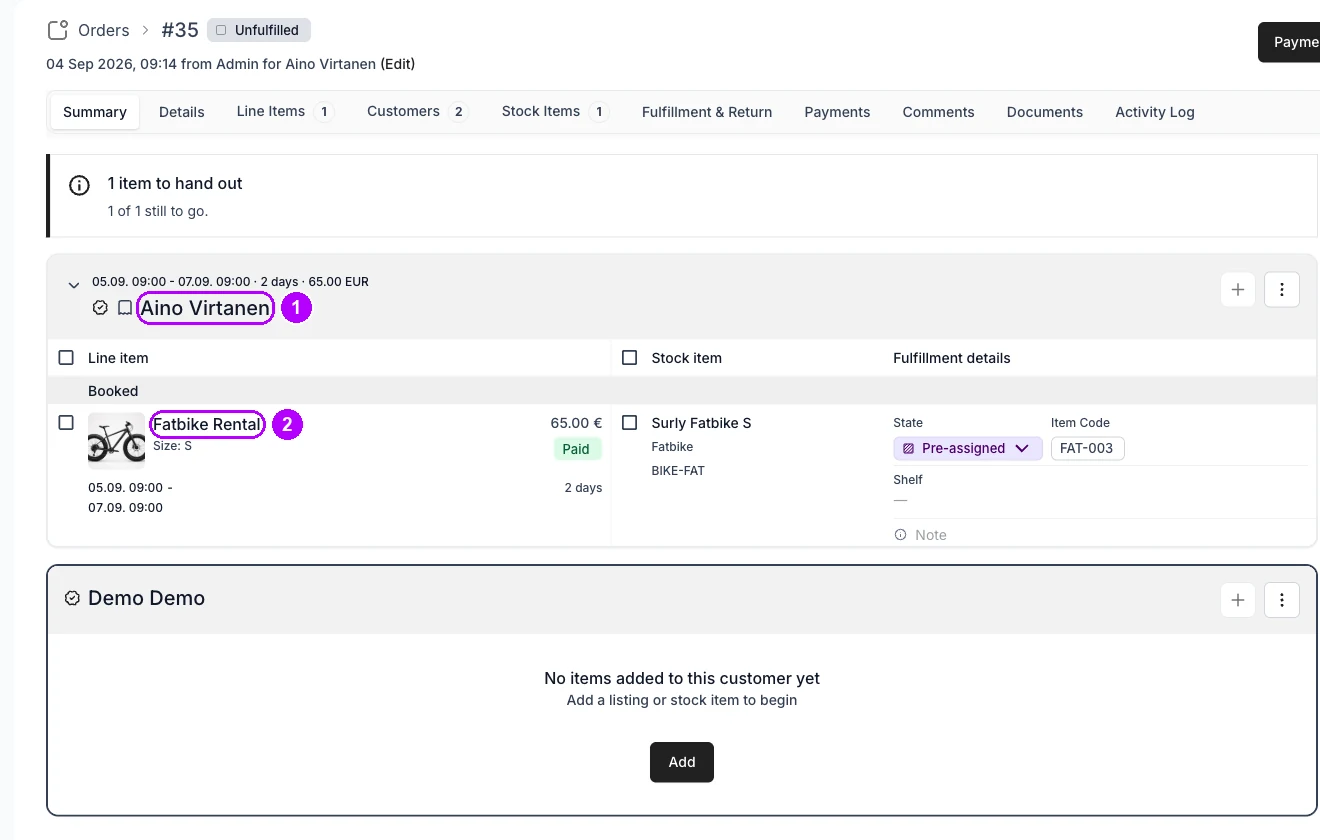This screenshot has height=840, width=1320.
Task: Select the Summary tab
Action: click(95, 112)
